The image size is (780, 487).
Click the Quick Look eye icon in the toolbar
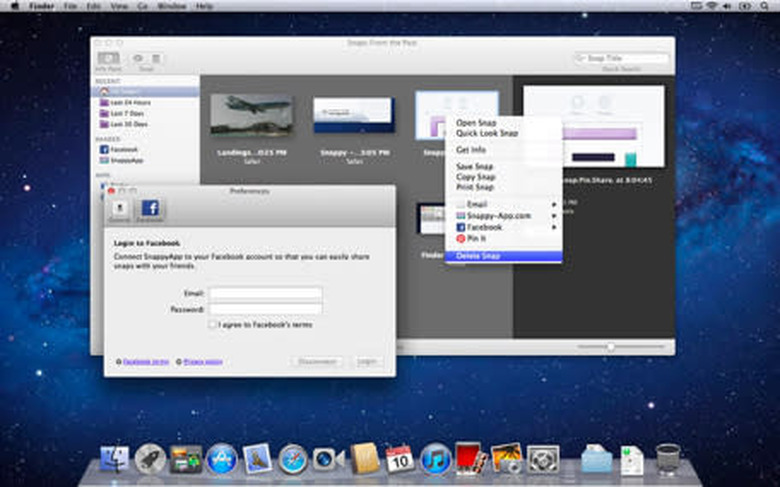pos(138,59)
